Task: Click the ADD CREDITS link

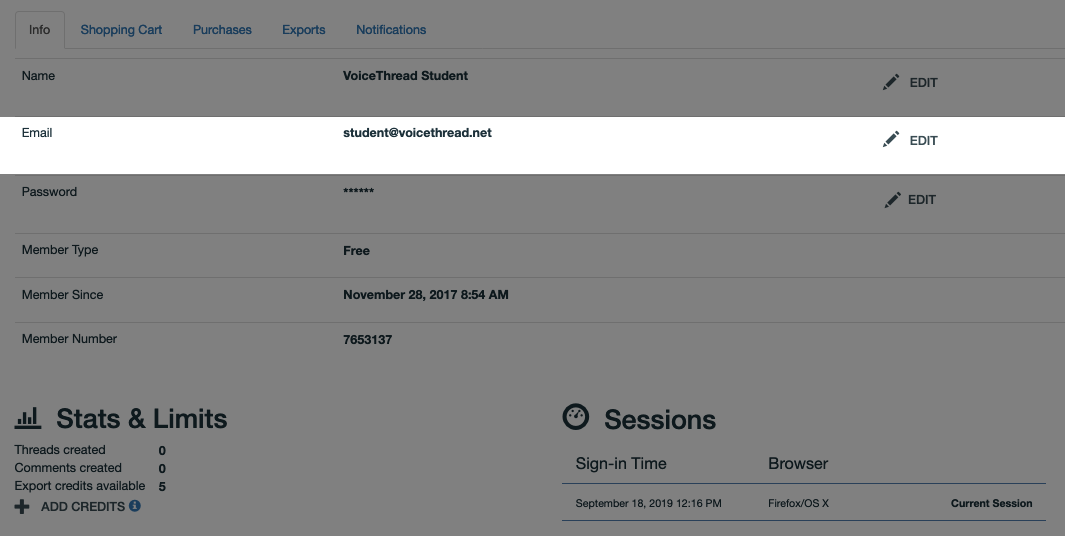Action: (83, 507)
